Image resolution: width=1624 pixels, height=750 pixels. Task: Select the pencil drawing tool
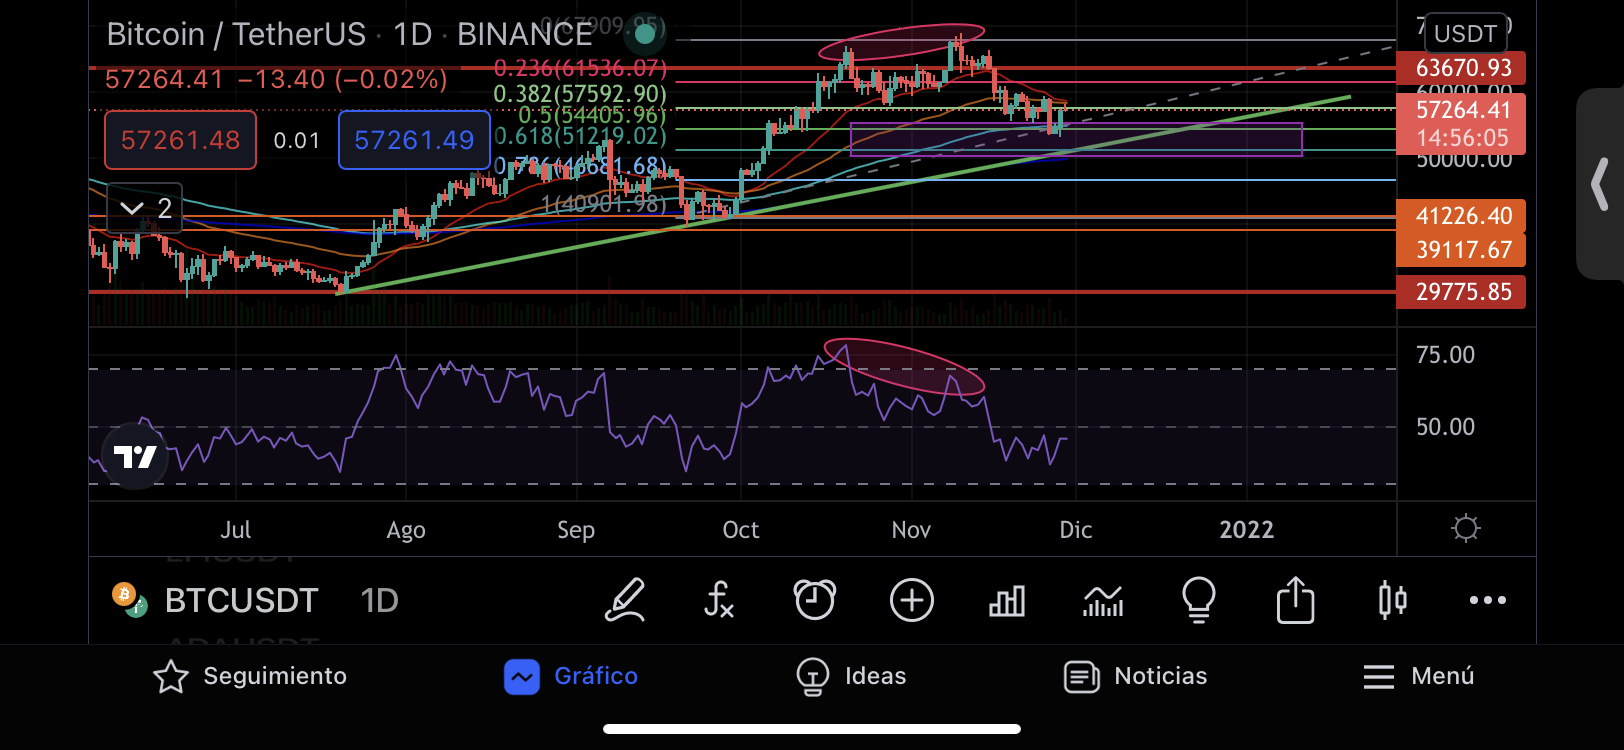coord(625,600)
